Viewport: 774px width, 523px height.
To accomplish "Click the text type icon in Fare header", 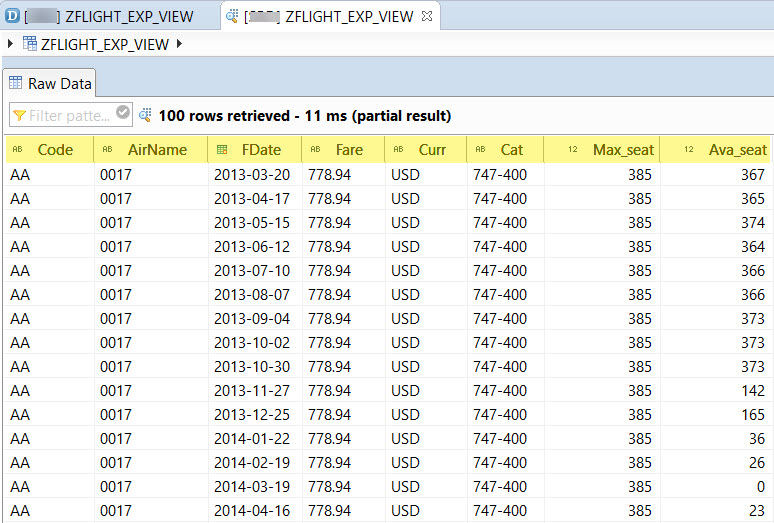I will tap(315, 149).
